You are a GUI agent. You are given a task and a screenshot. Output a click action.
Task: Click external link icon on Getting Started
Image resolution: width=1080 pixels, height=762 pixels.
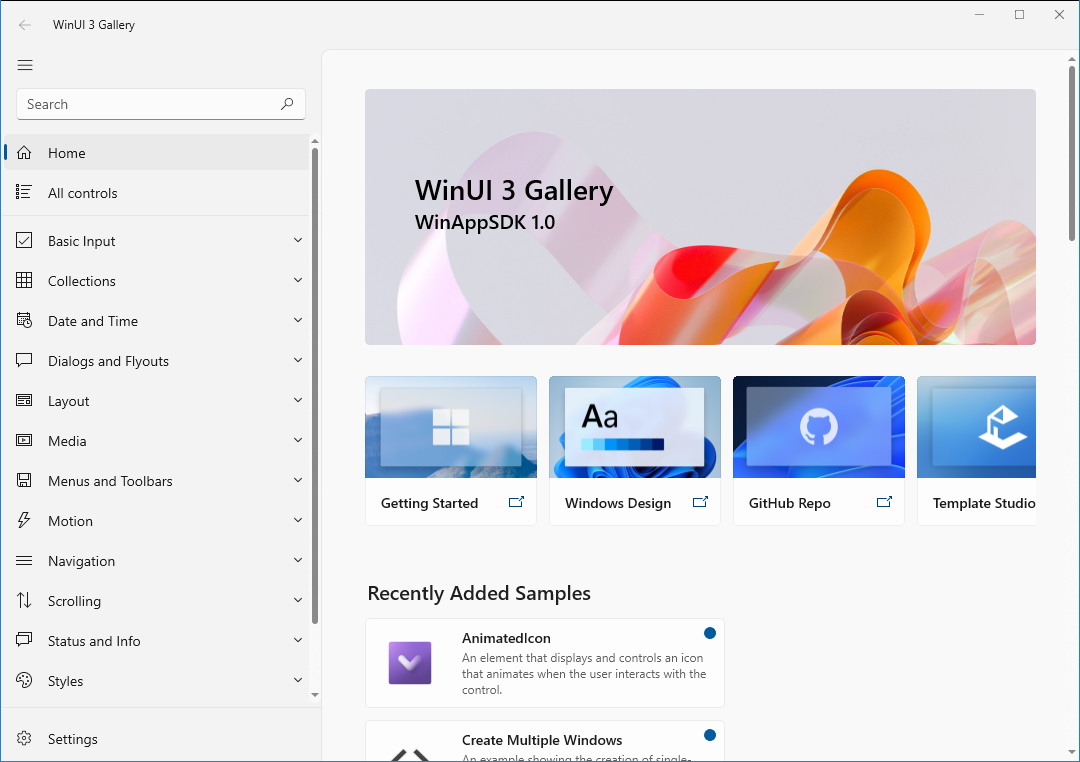(516, 502)
